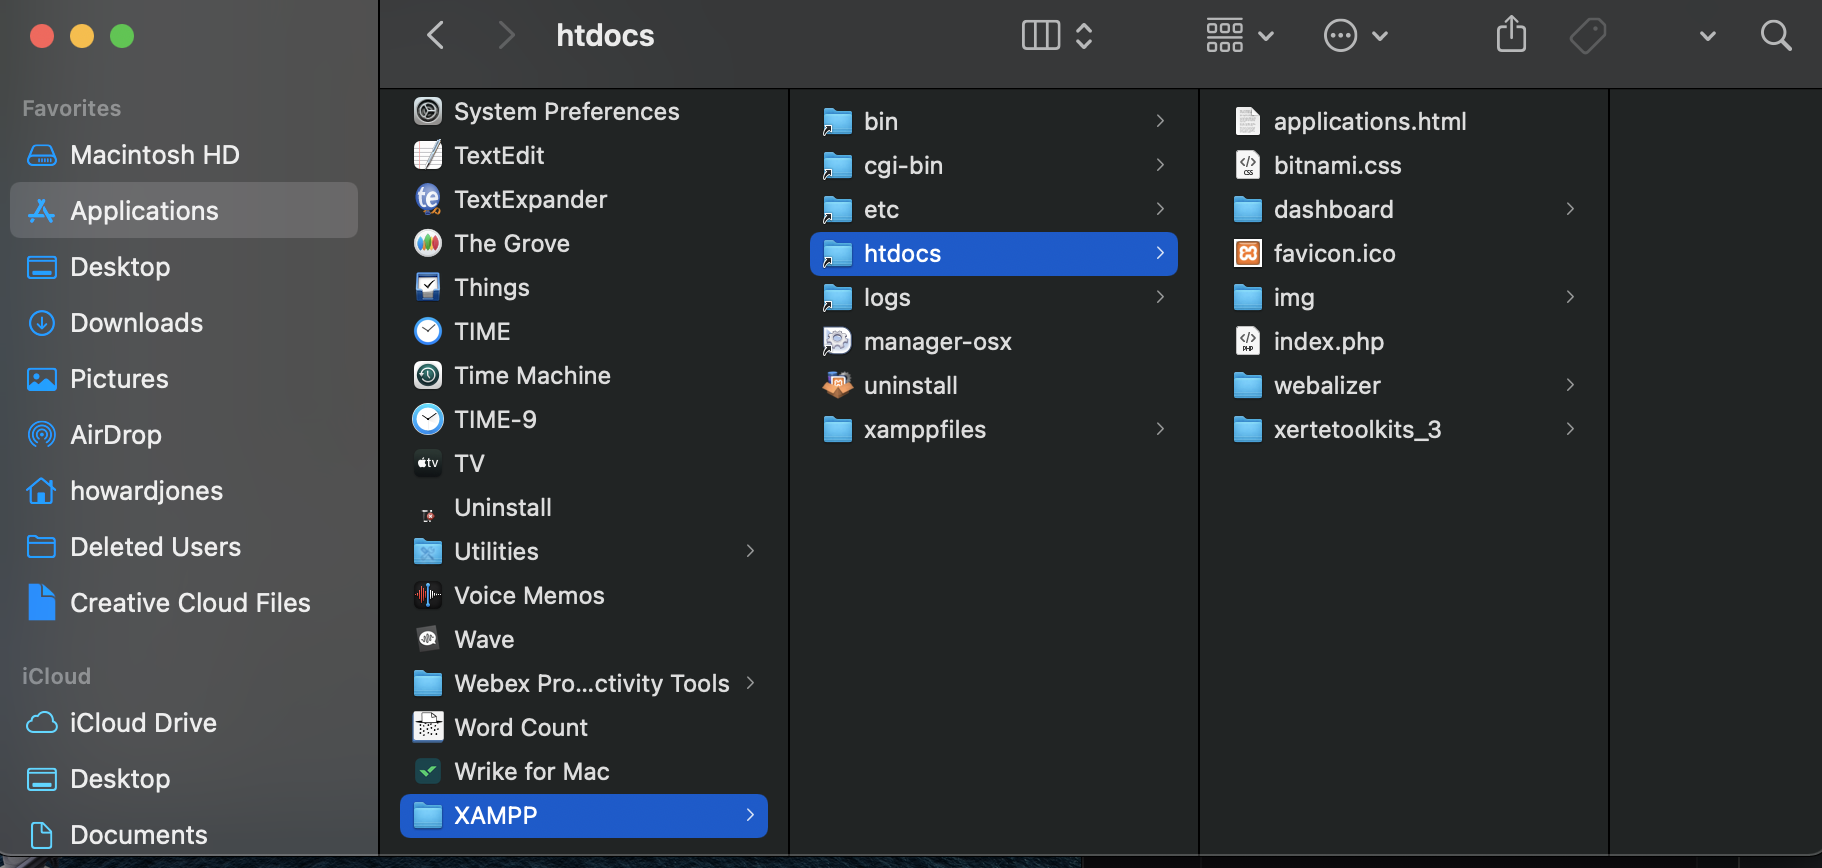Viewport: 1822px width, 868px height.
Task: Select the img folder
Action: pos(1404,297)
